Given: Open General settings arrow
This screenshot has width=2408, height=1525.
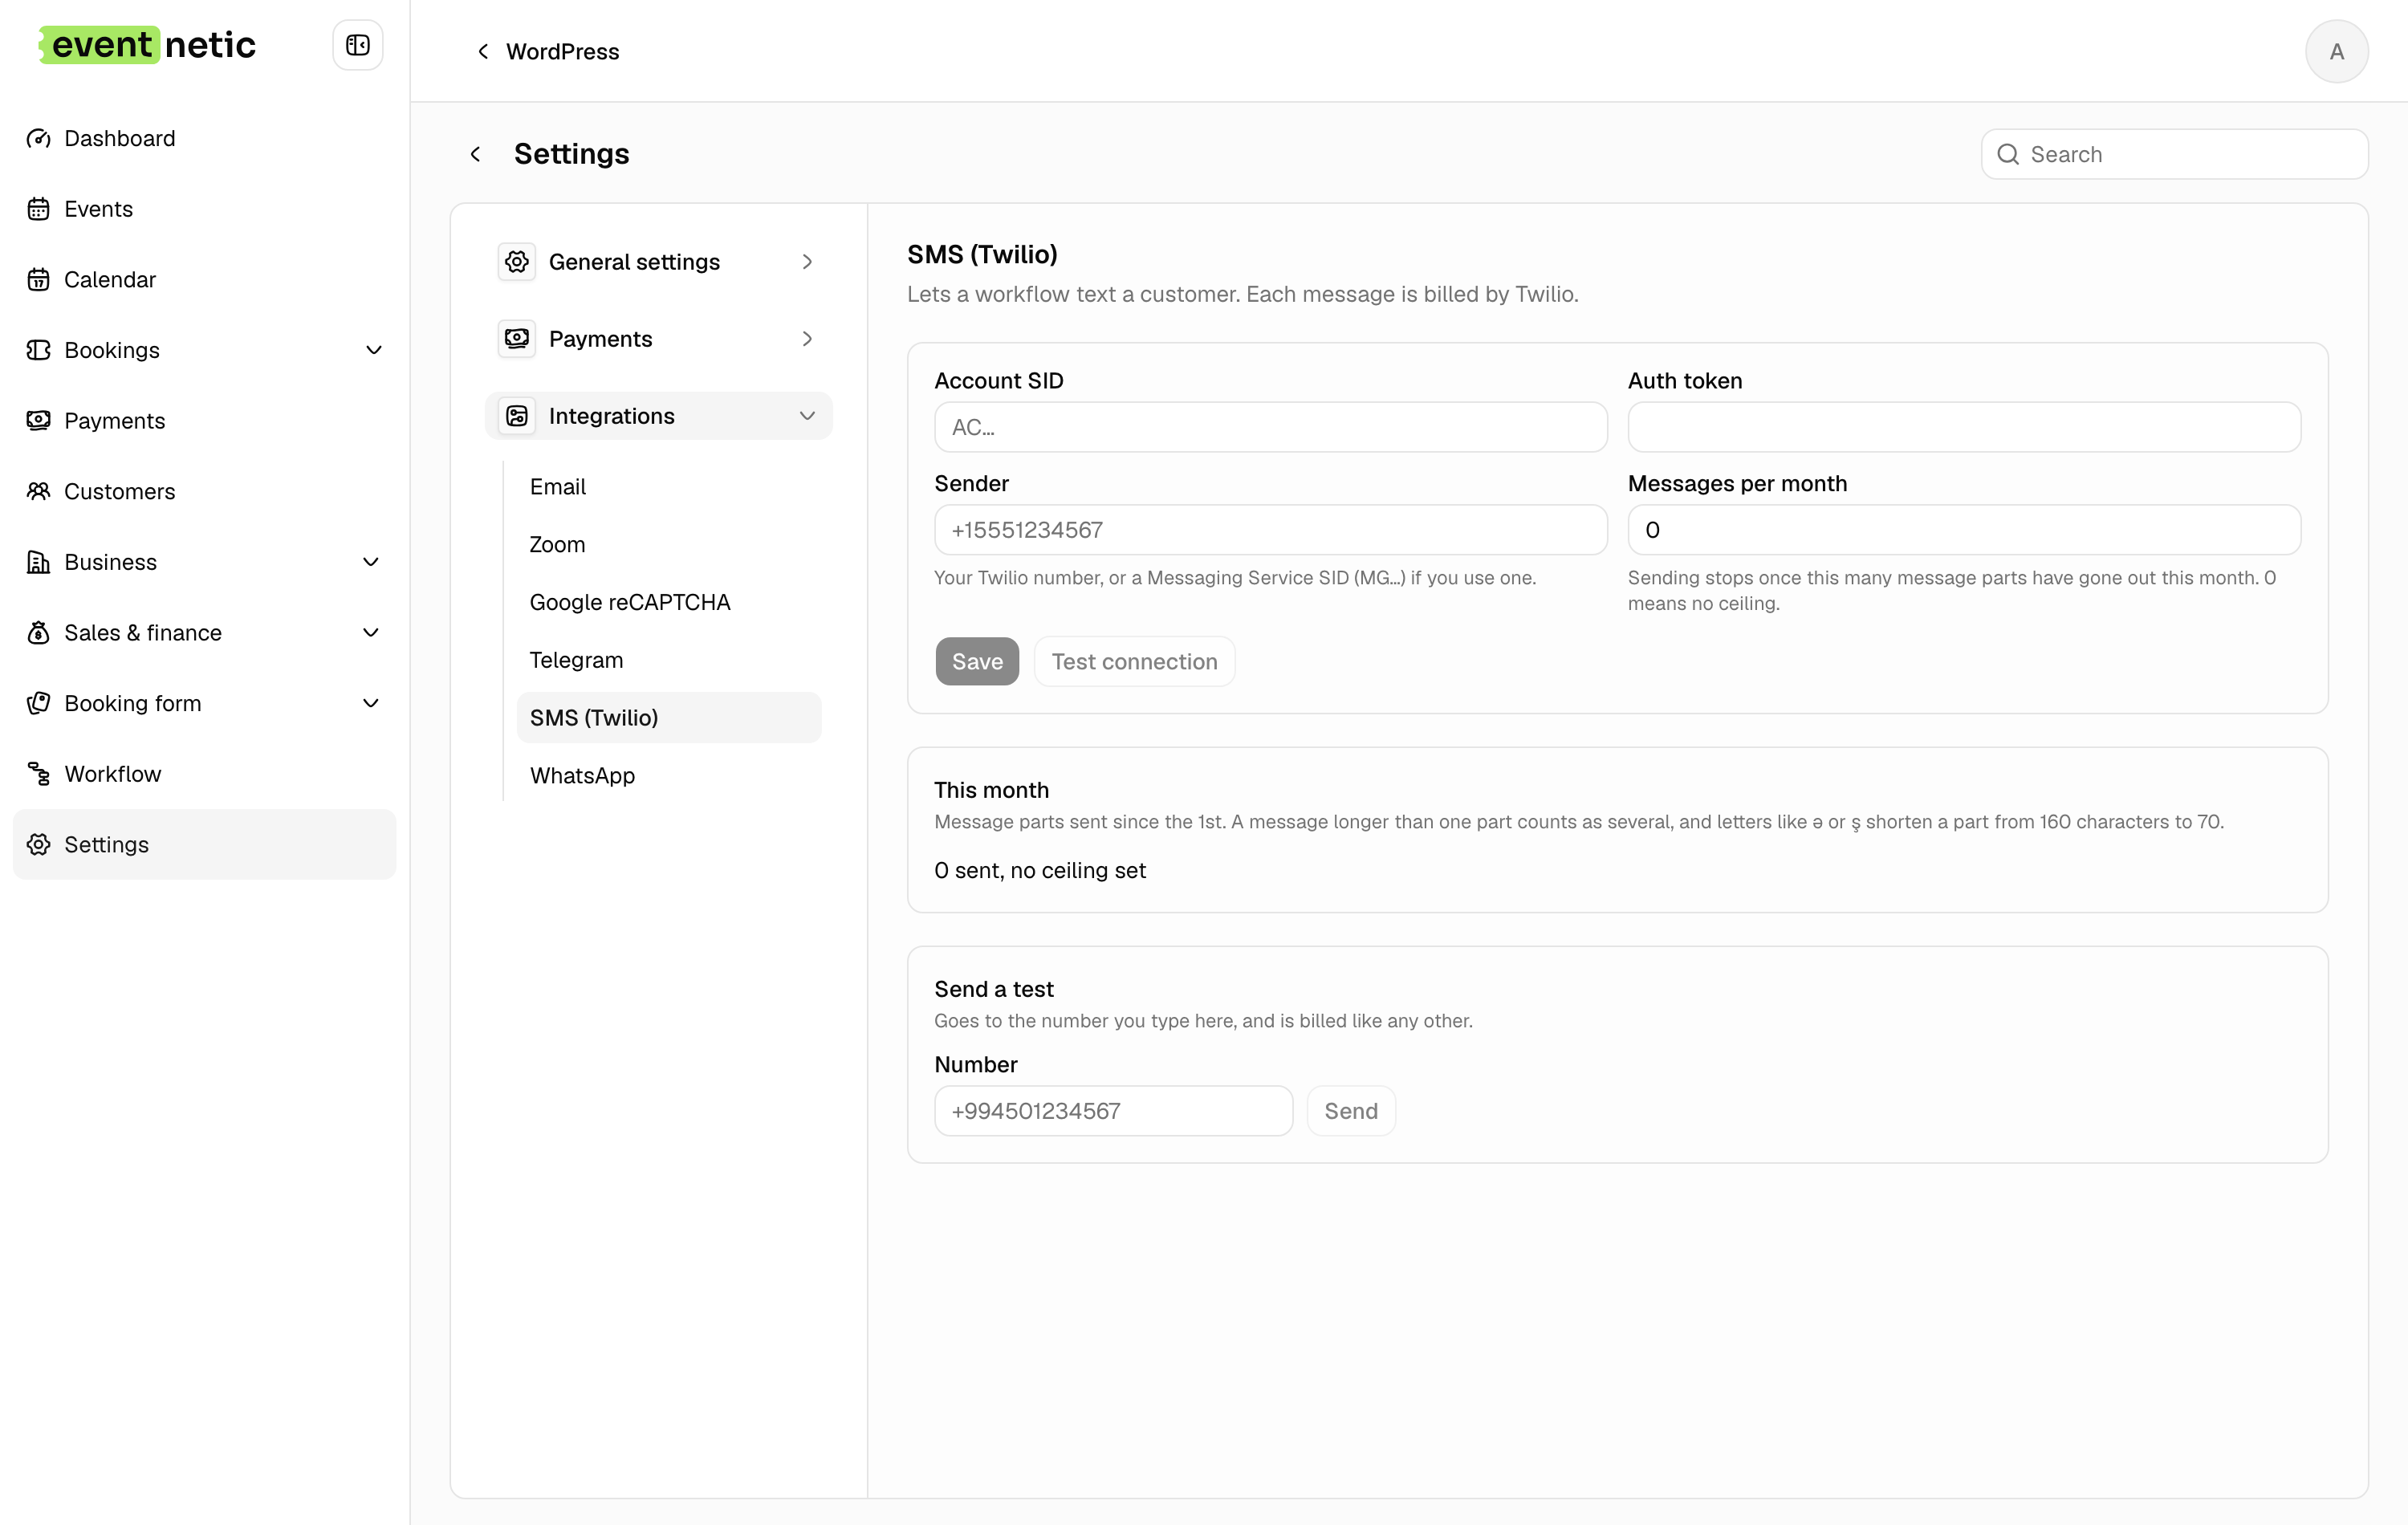Looking at the screenshot, I should point(807,262).
